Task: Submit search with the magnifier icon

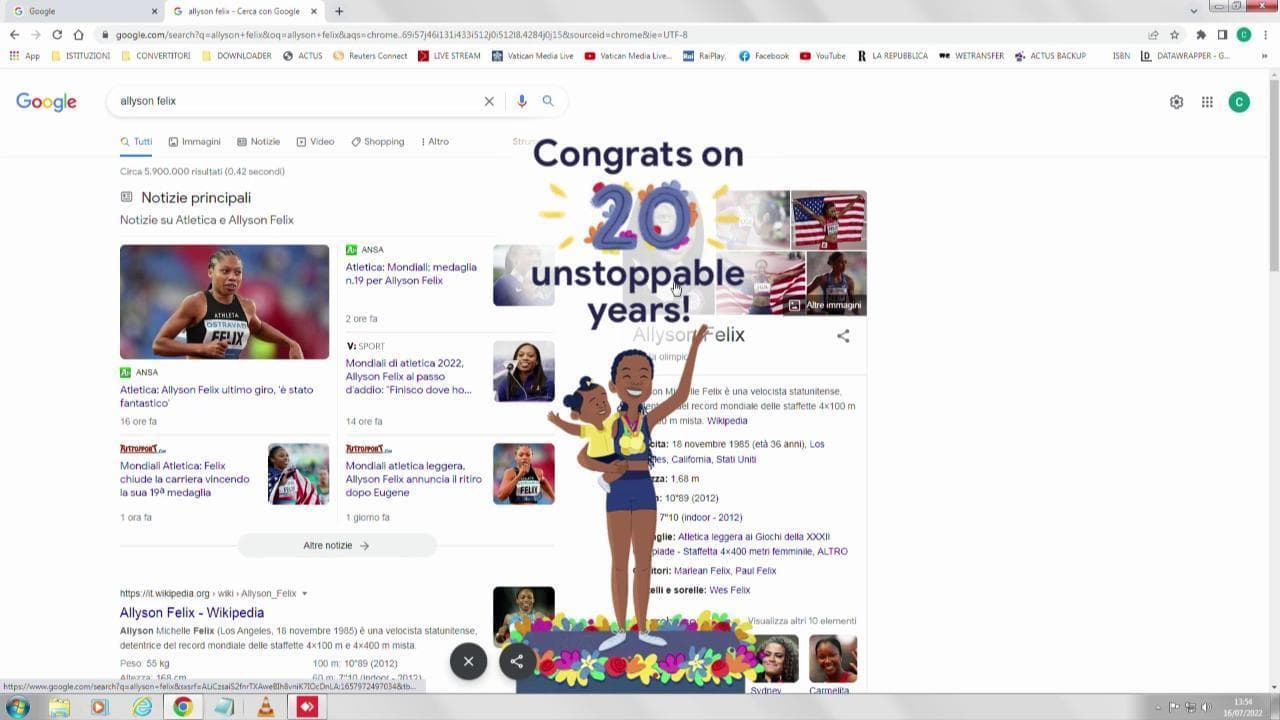Action: click(x=548, y=101)
